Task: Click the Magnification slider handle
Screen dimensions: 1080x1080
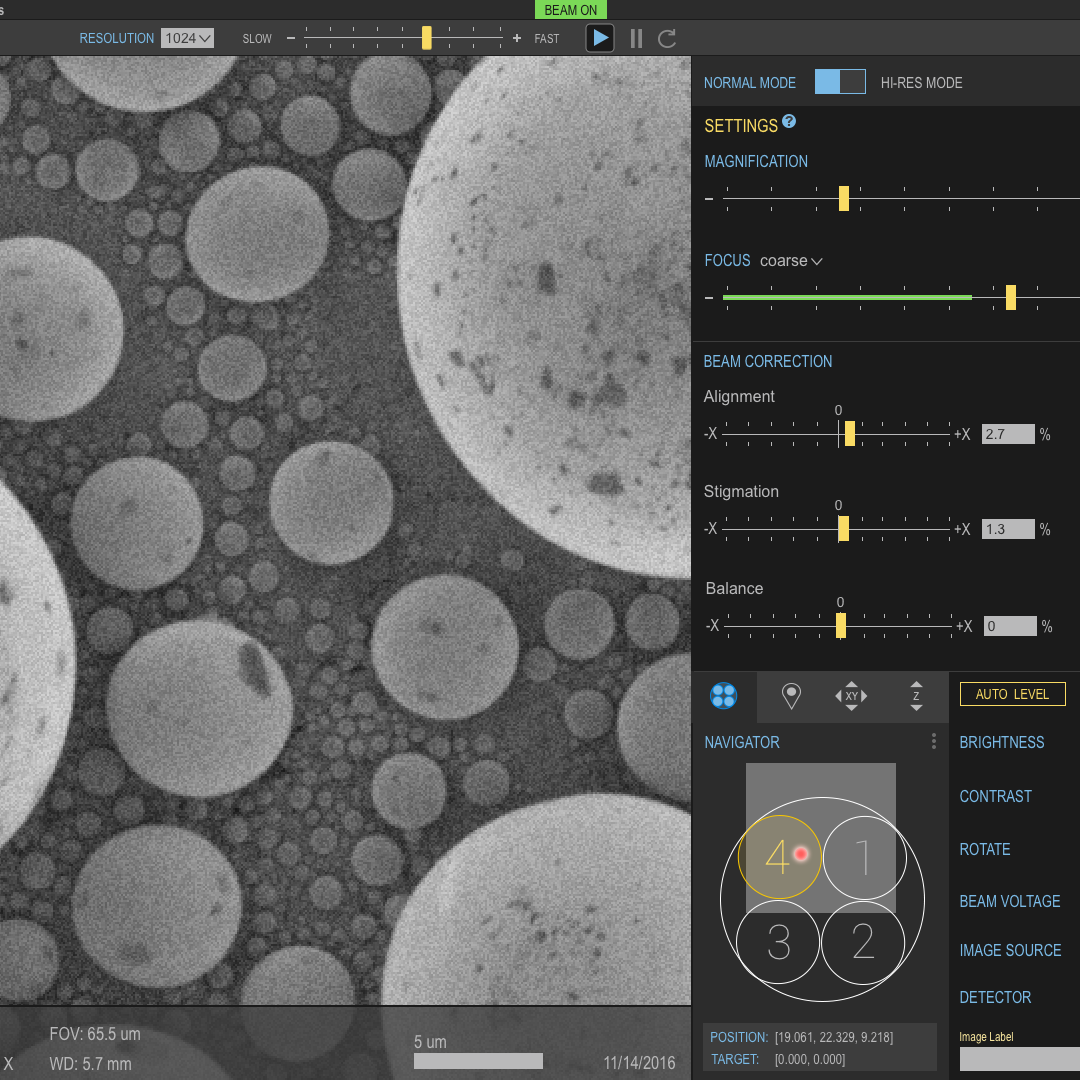Action: tap(844, 198)
